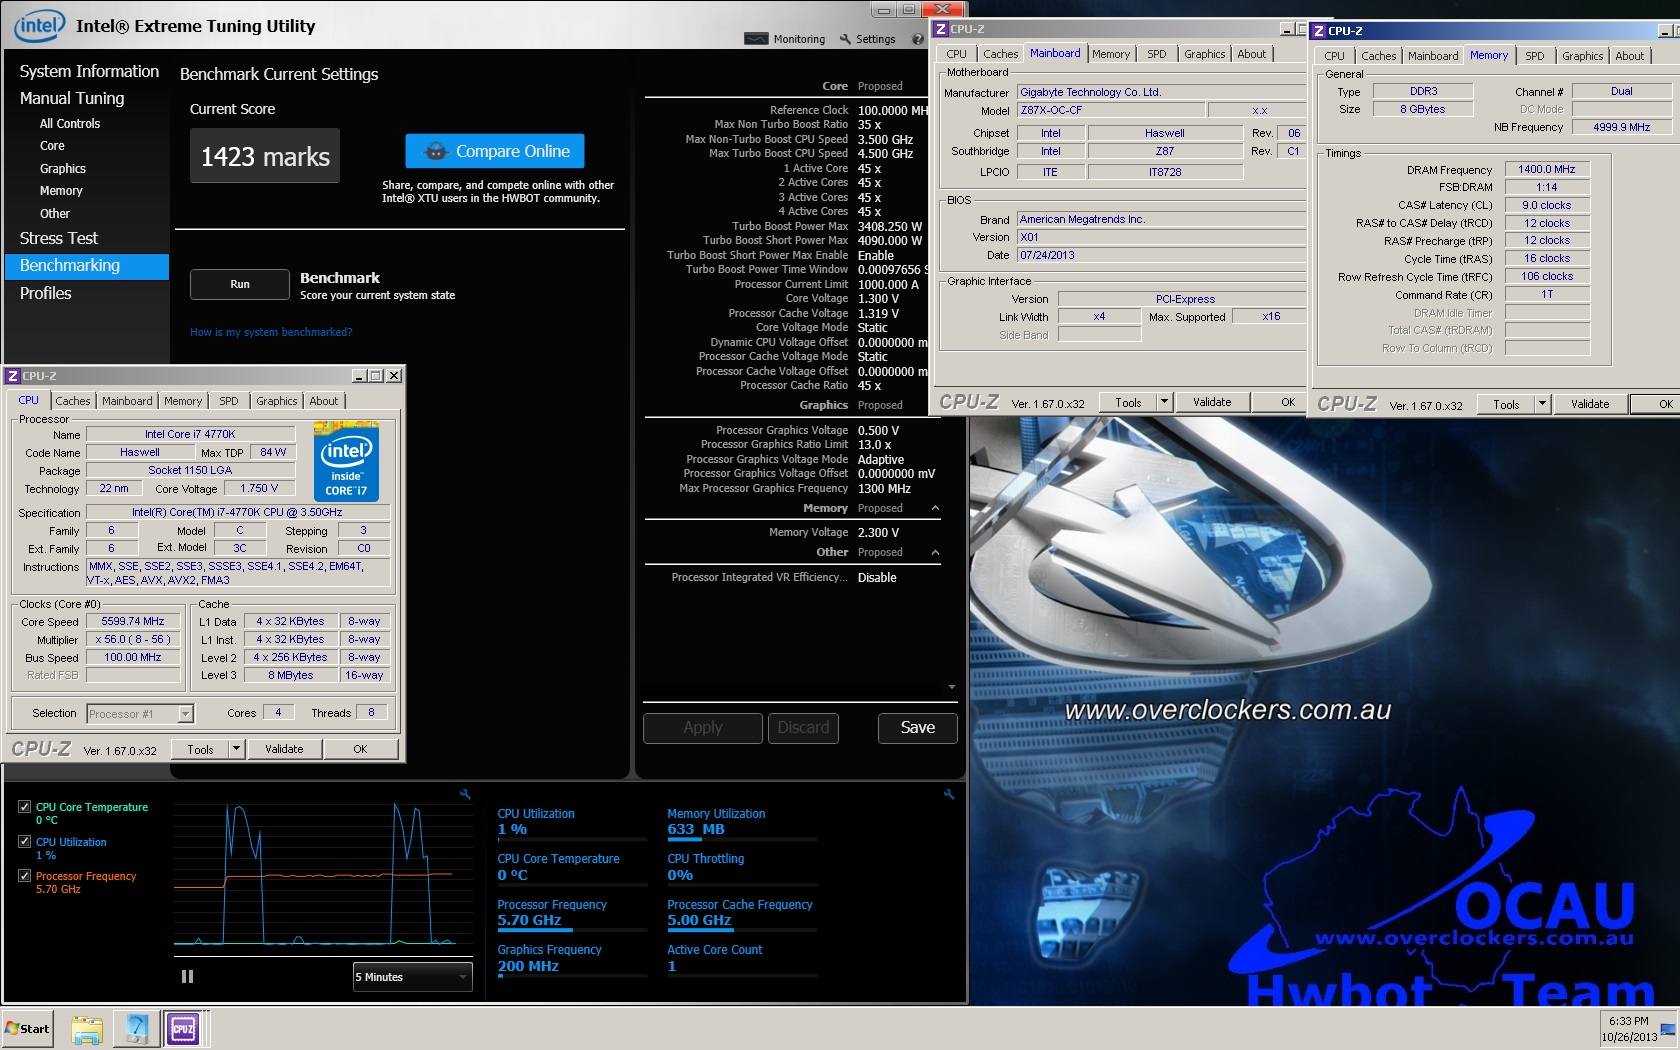
Task: Toggle CPU Core Temperature checkbox
Action: point(24,806)
